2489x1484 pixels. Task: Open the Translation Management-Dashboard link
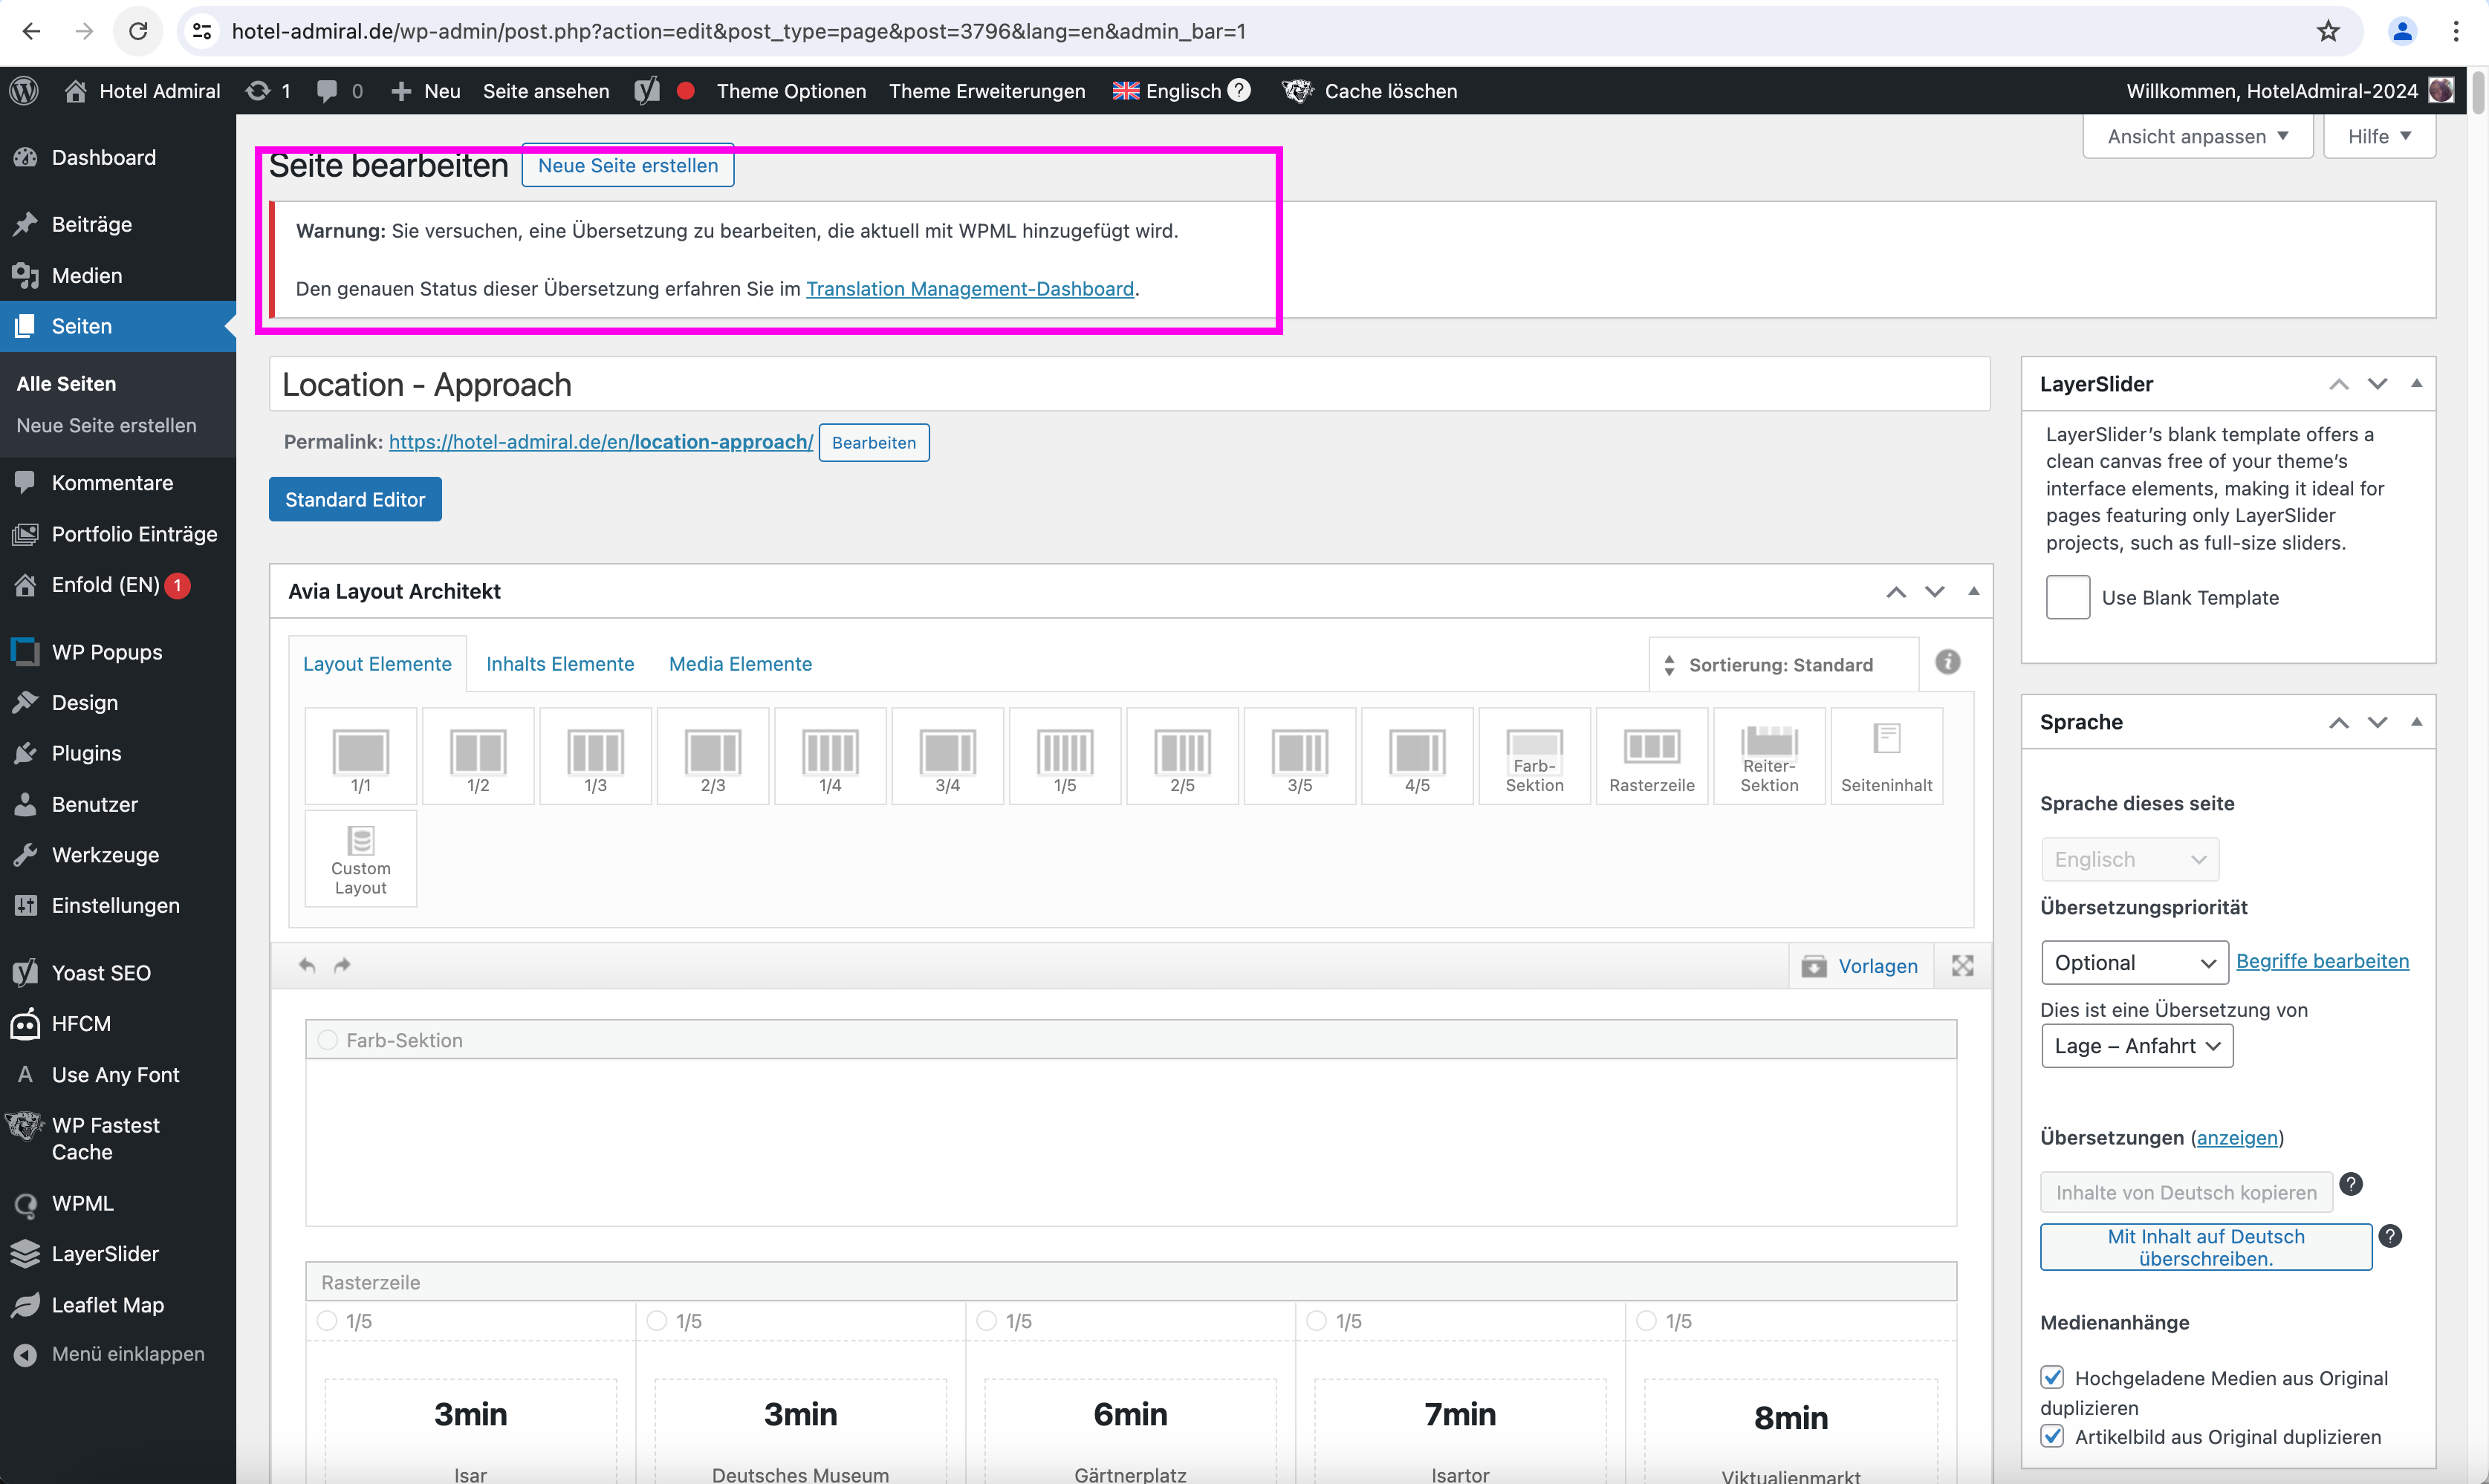pyautogui.click(x=969, y=289)
